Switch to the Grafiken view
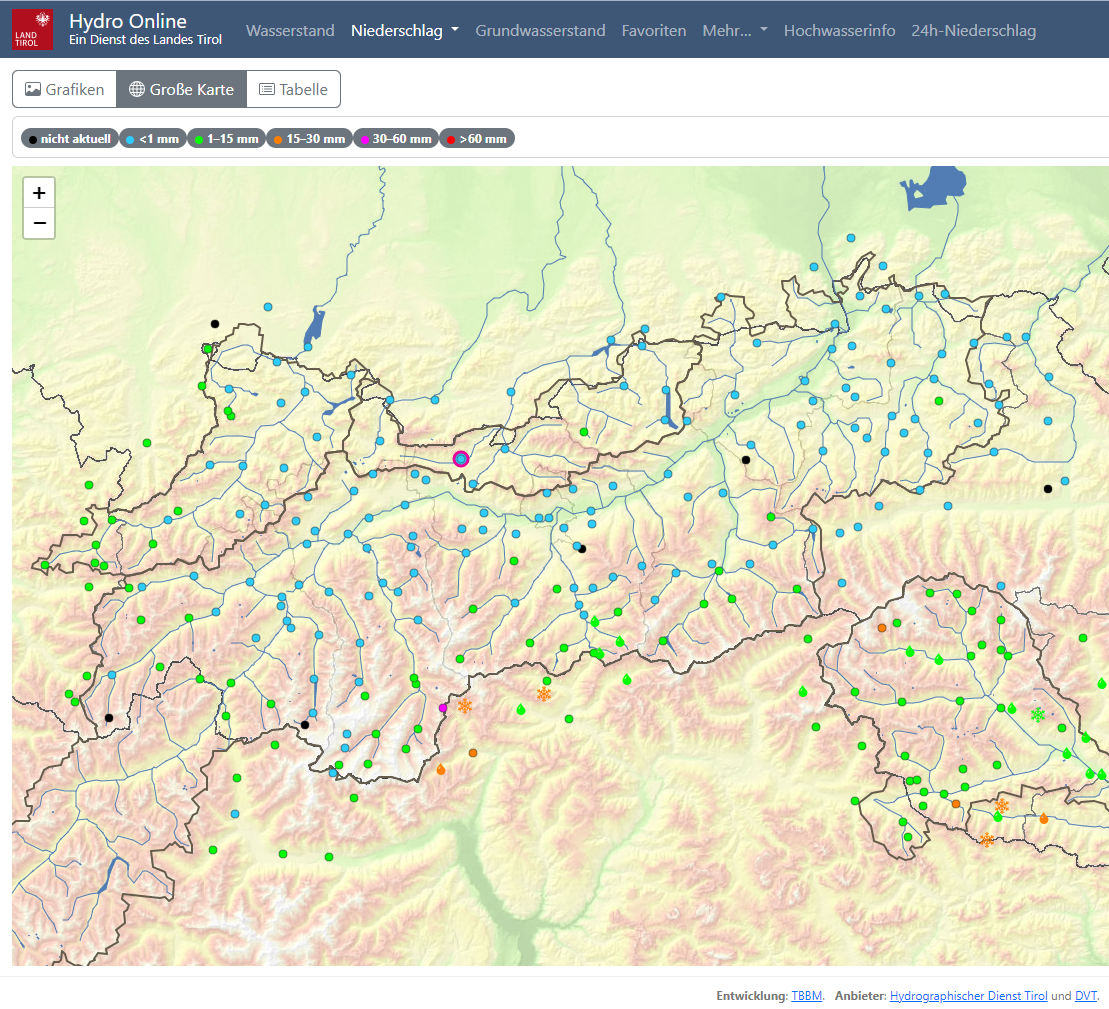1109x1009 pixels. tap(64, 89)
